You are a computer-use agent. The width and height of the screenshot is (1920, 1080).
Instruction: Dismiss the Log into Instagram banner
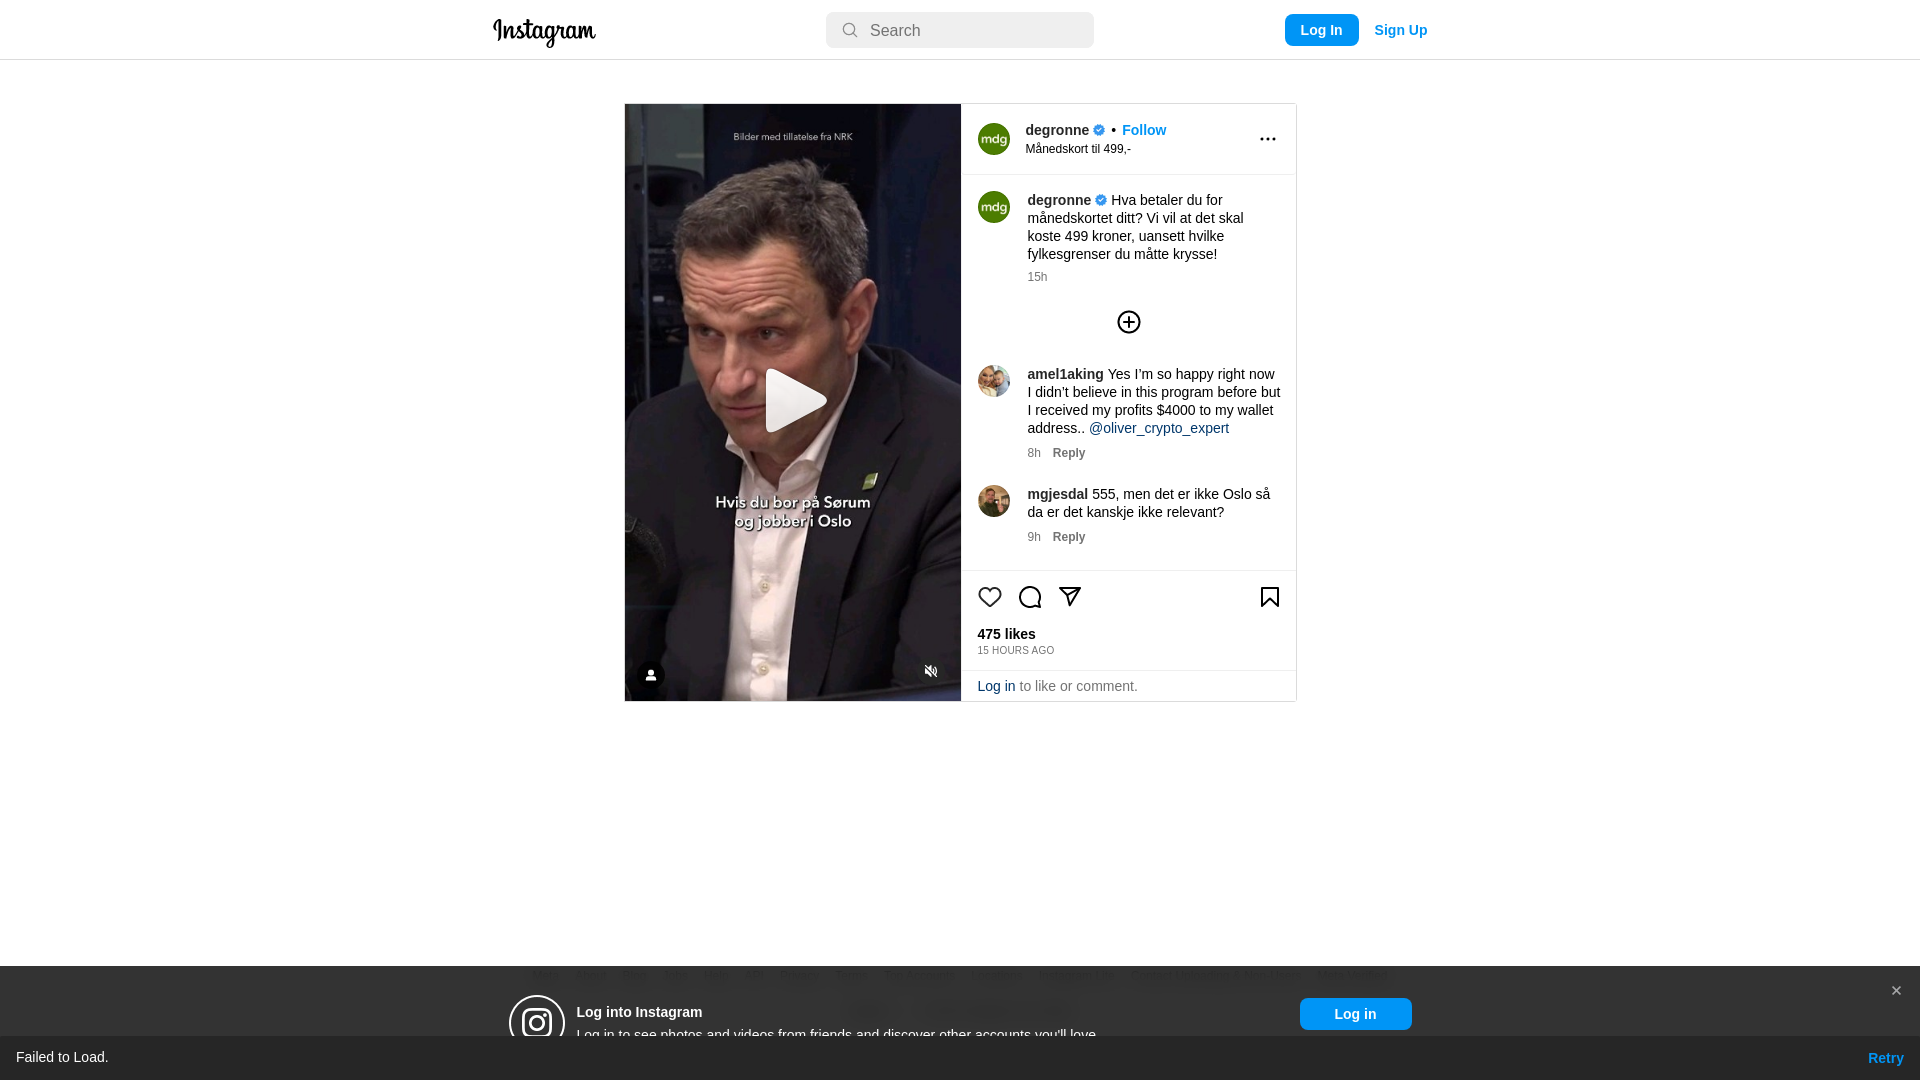tap(1895, 991)
